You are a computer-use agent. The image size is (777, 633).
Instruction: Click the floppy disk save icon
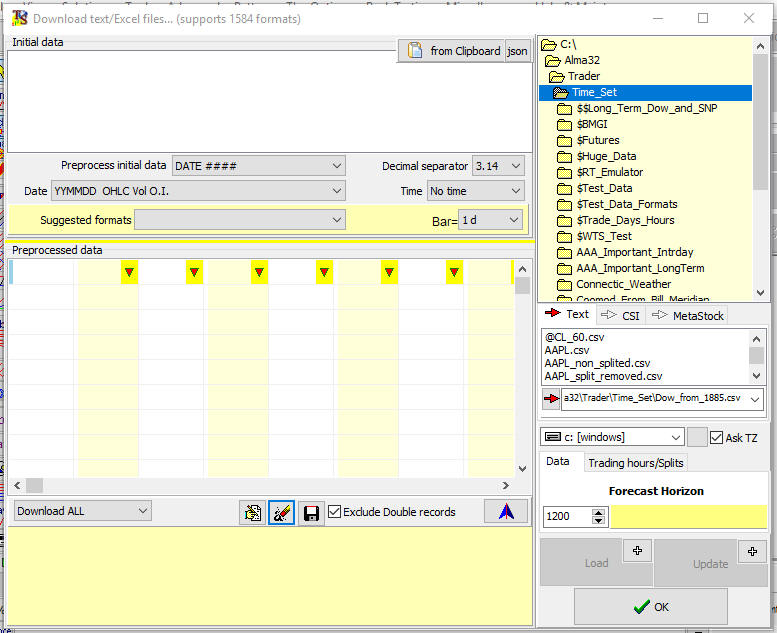(x=311, y=512)
